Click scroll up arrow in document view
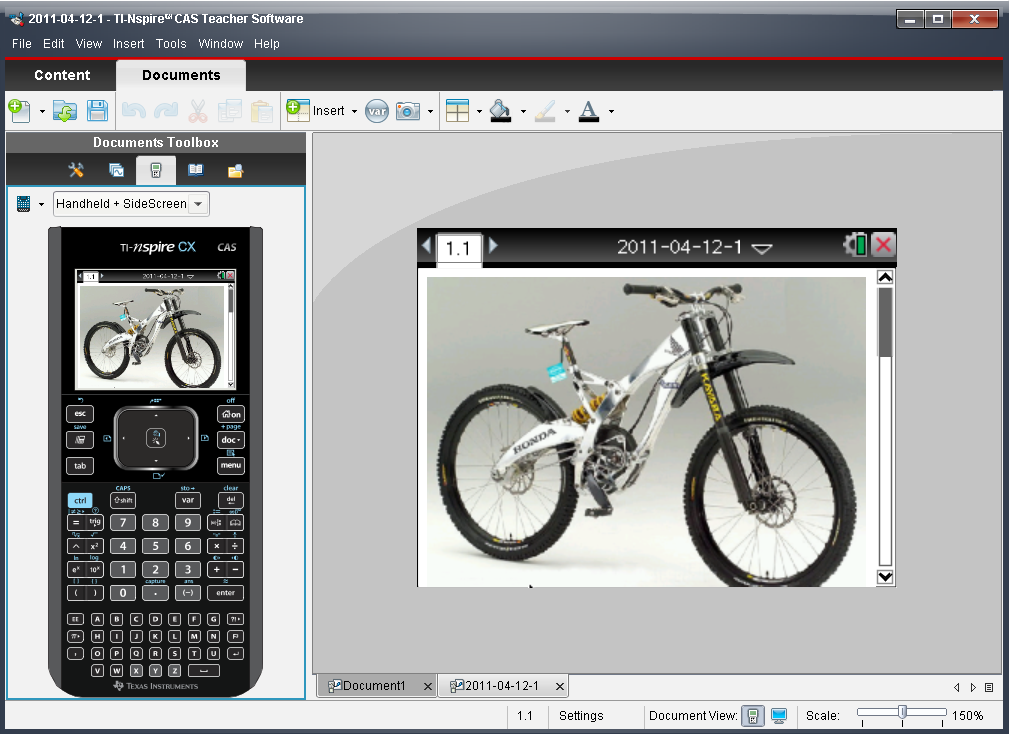The width and height of the screenshot is (1009, 734). (x=885, y=277)
